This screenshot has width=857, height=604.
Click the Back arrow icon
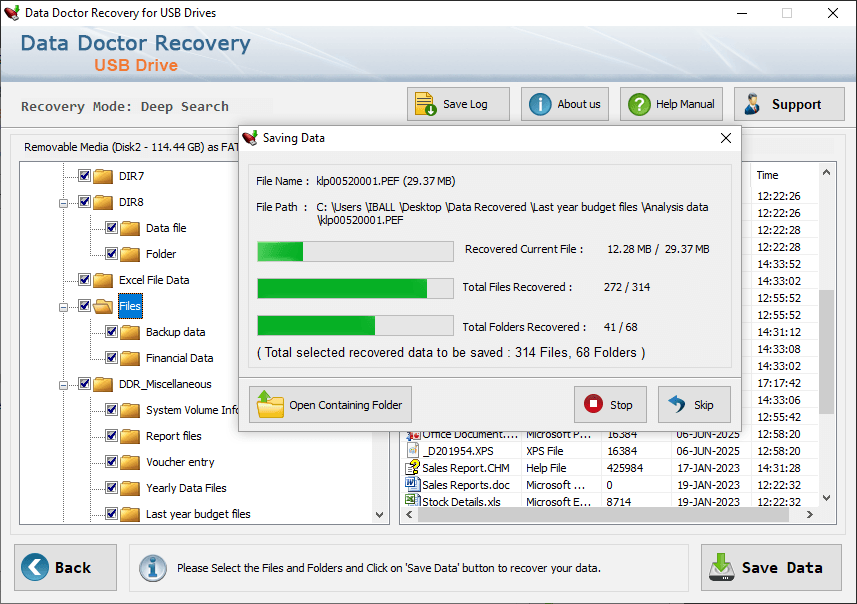(35, 567)
